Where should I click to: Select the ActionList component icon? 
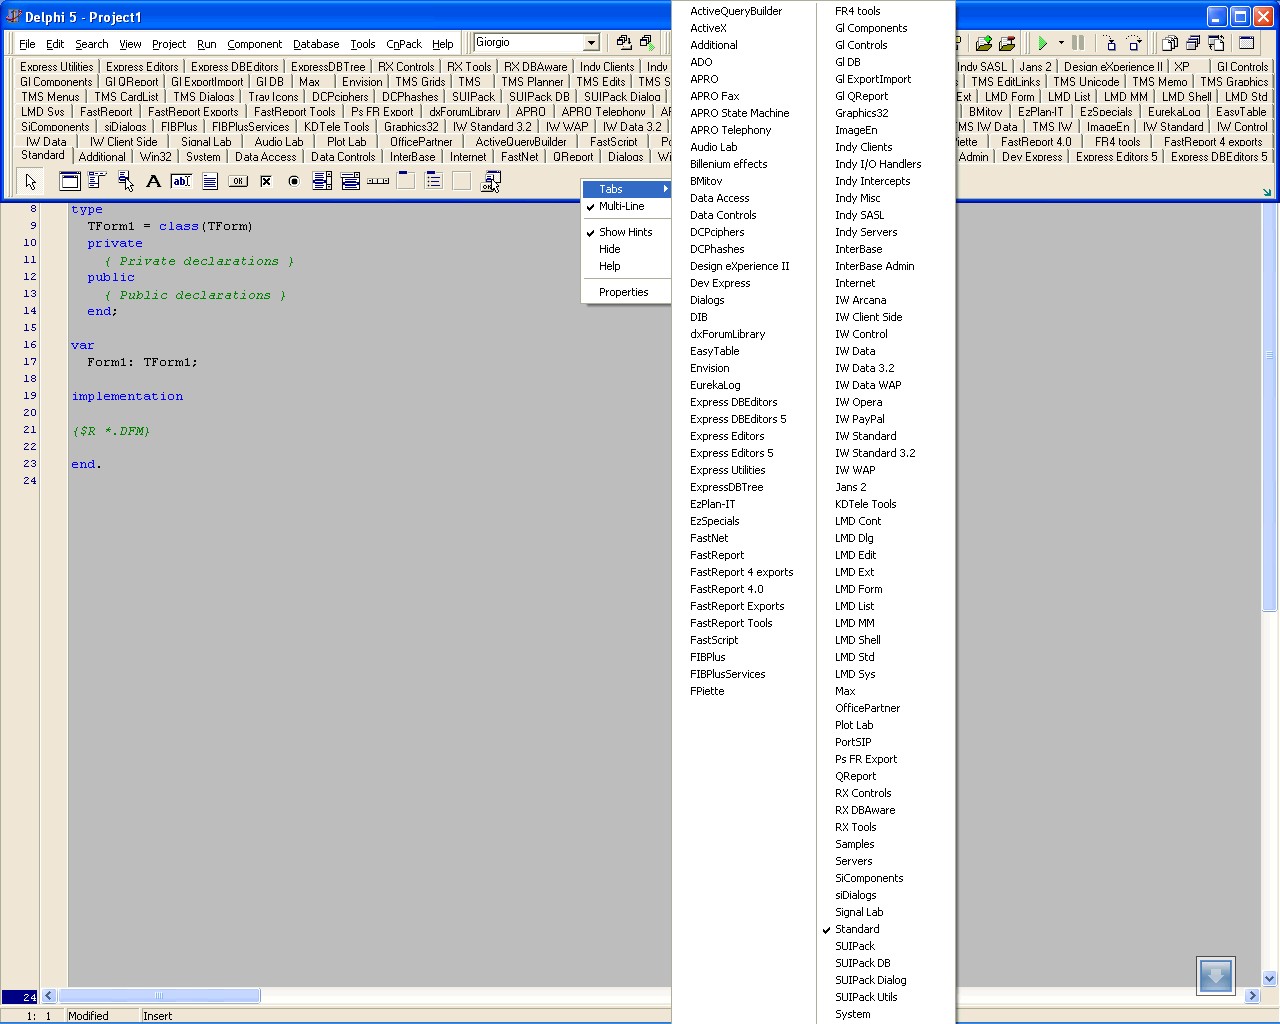pos(490,181)
